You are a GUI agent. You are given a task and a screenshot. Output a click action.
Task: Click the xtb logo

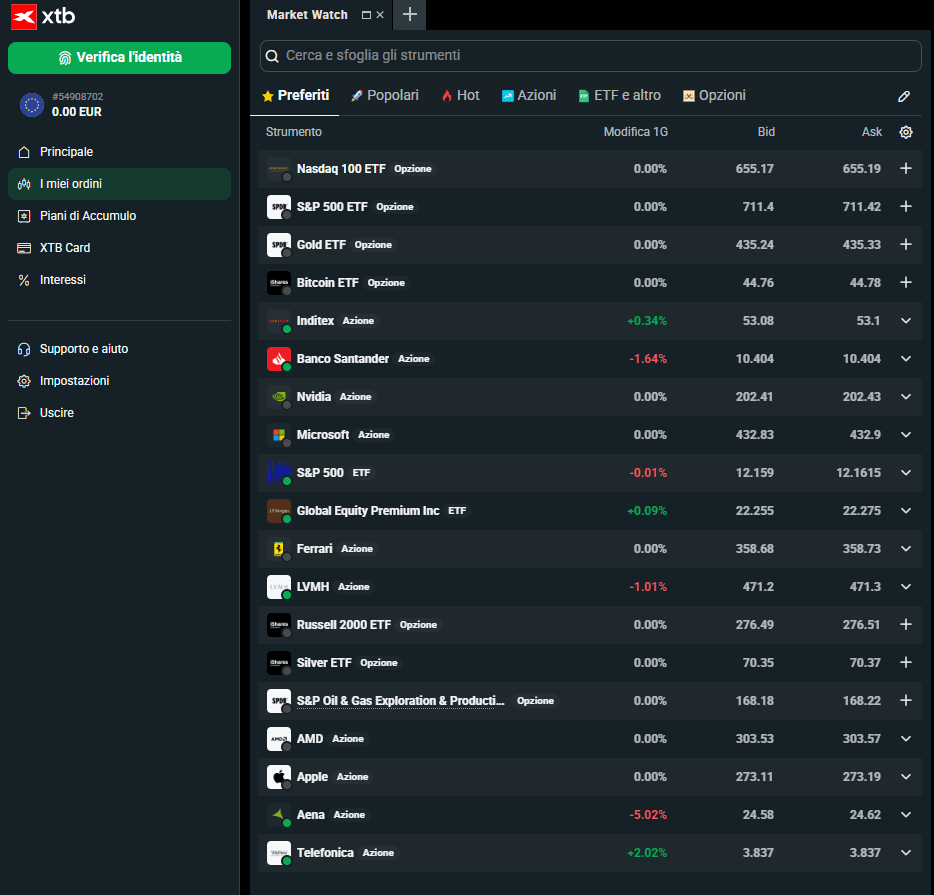coord(43,16)
